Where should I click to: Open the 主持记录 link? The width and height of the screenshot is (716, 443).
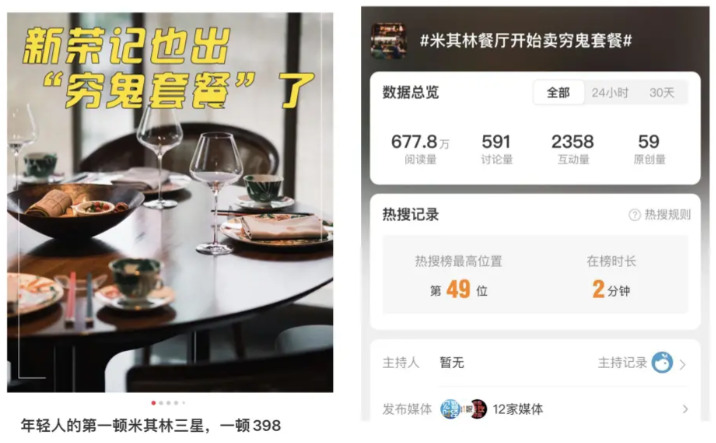pyautogui.click(x=622, y=363)
